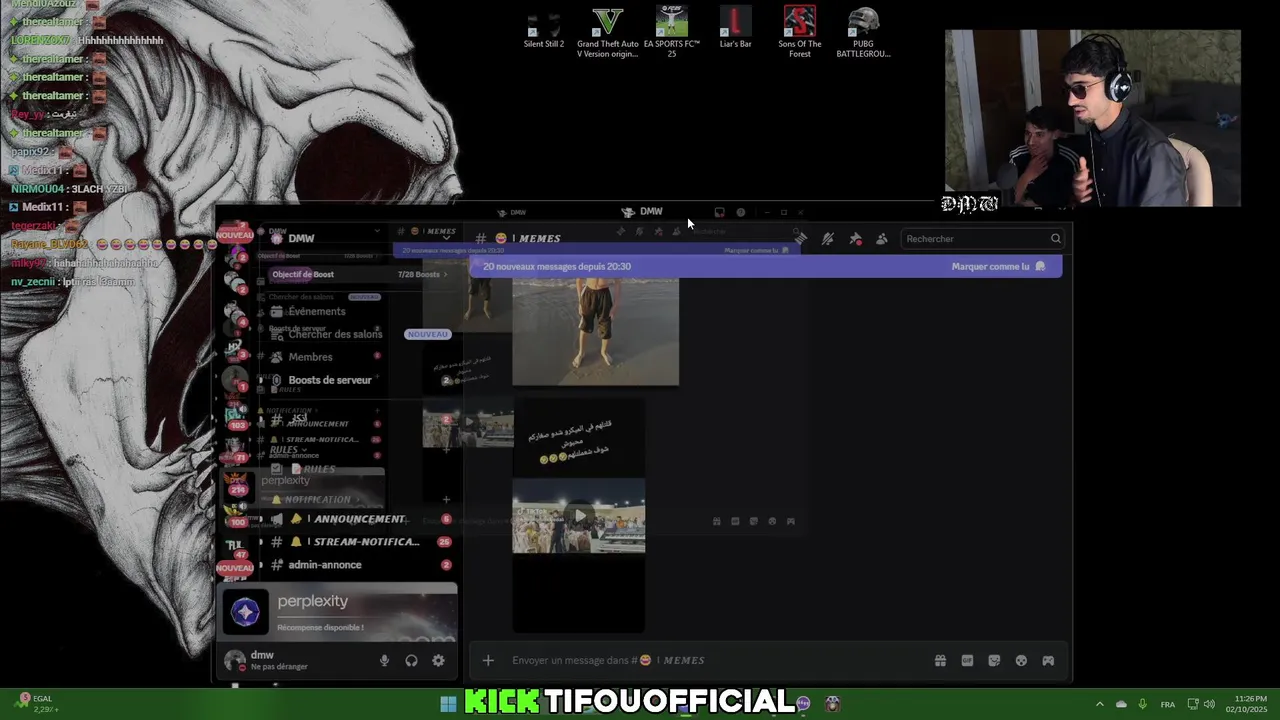Play TikTok video thumbnail in chat
Viewport: 1280px width, 720px height.
(x=579, y=516)
